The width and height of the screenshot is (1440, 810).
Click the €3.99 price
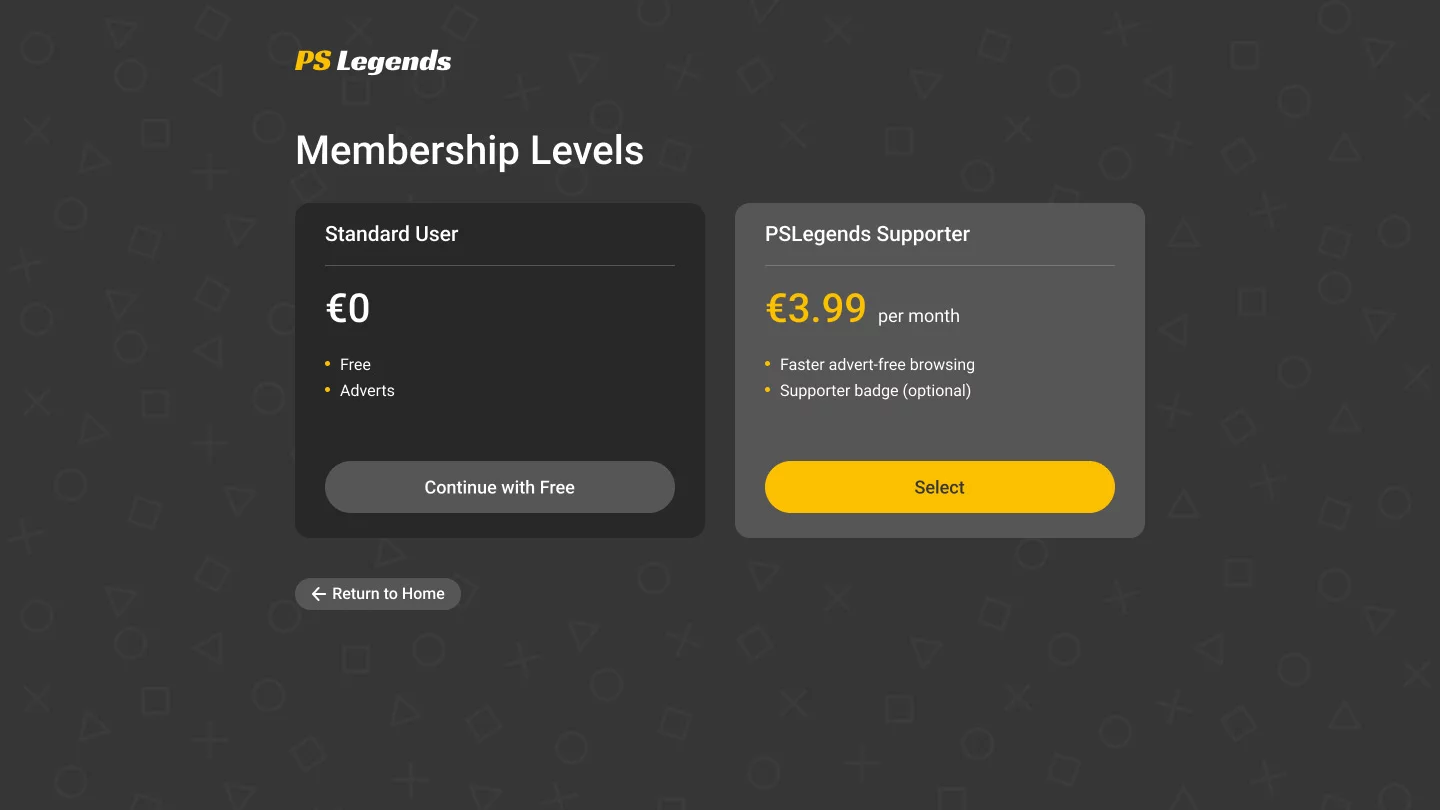(816, 308)
